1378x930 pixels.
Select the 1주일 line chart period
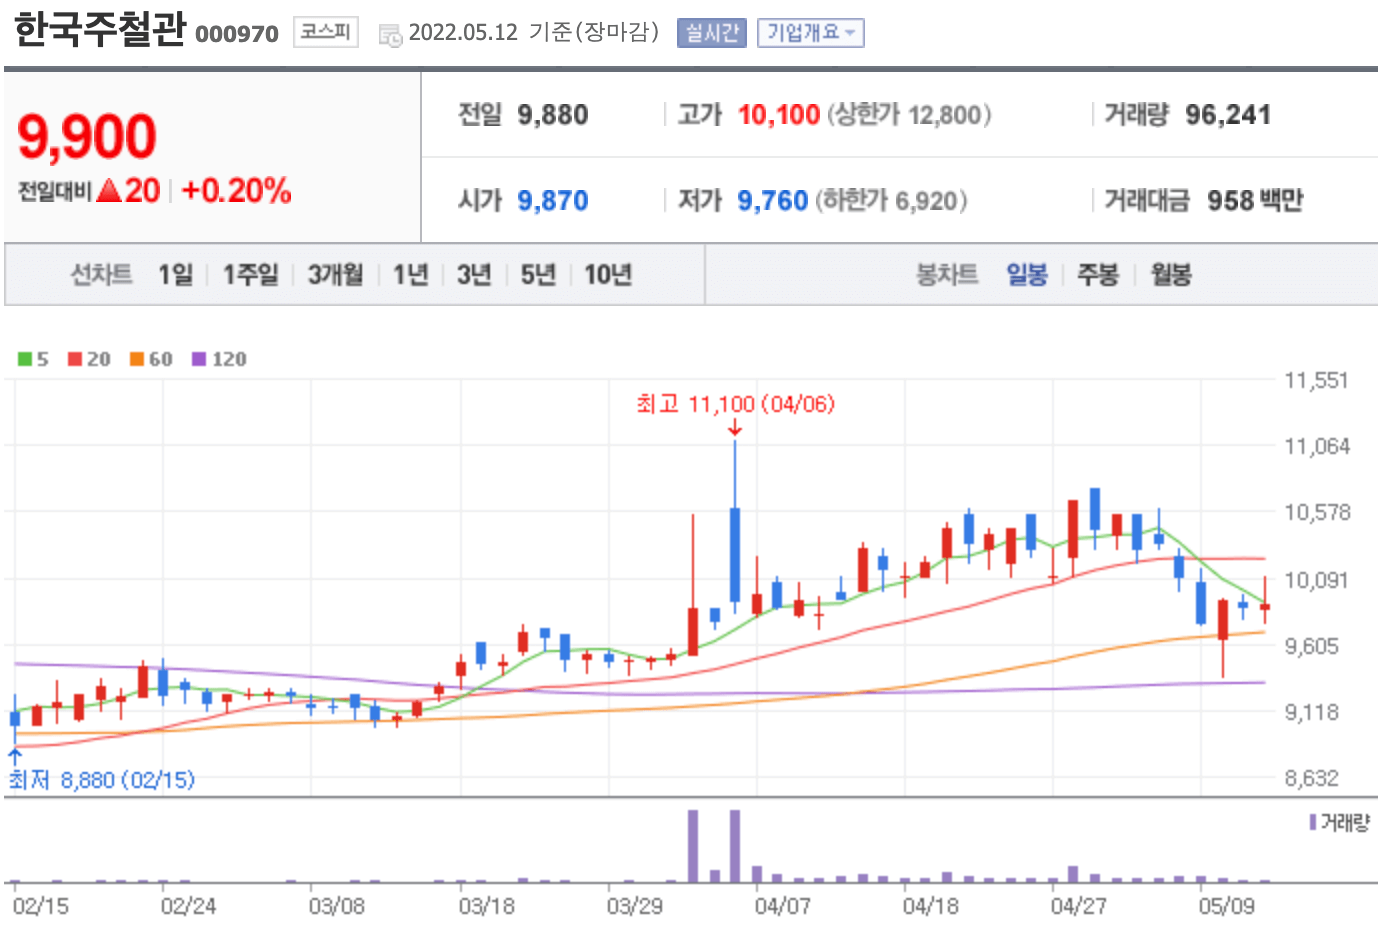click(x=250, y=274)
